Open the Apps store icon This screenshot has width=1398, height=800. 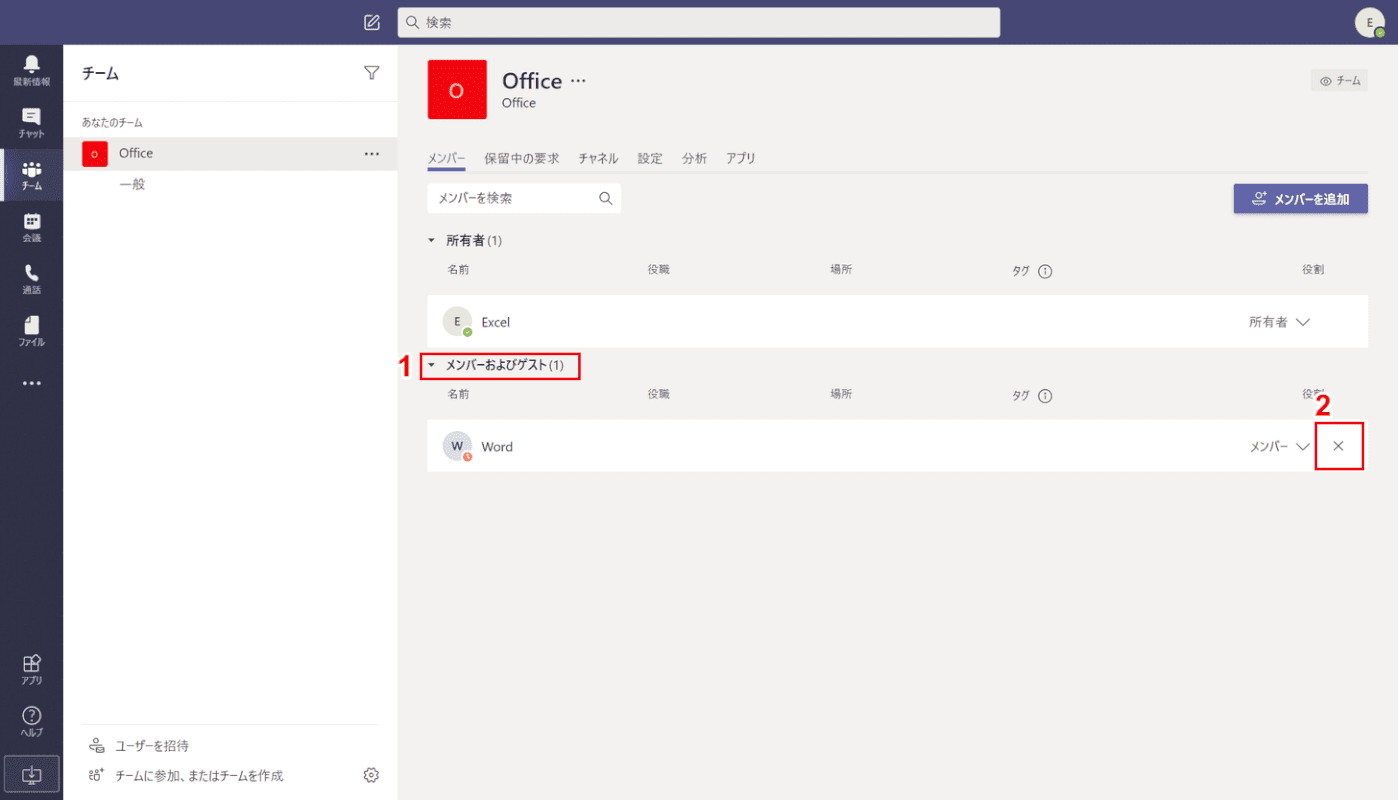[x=31, y=669]
